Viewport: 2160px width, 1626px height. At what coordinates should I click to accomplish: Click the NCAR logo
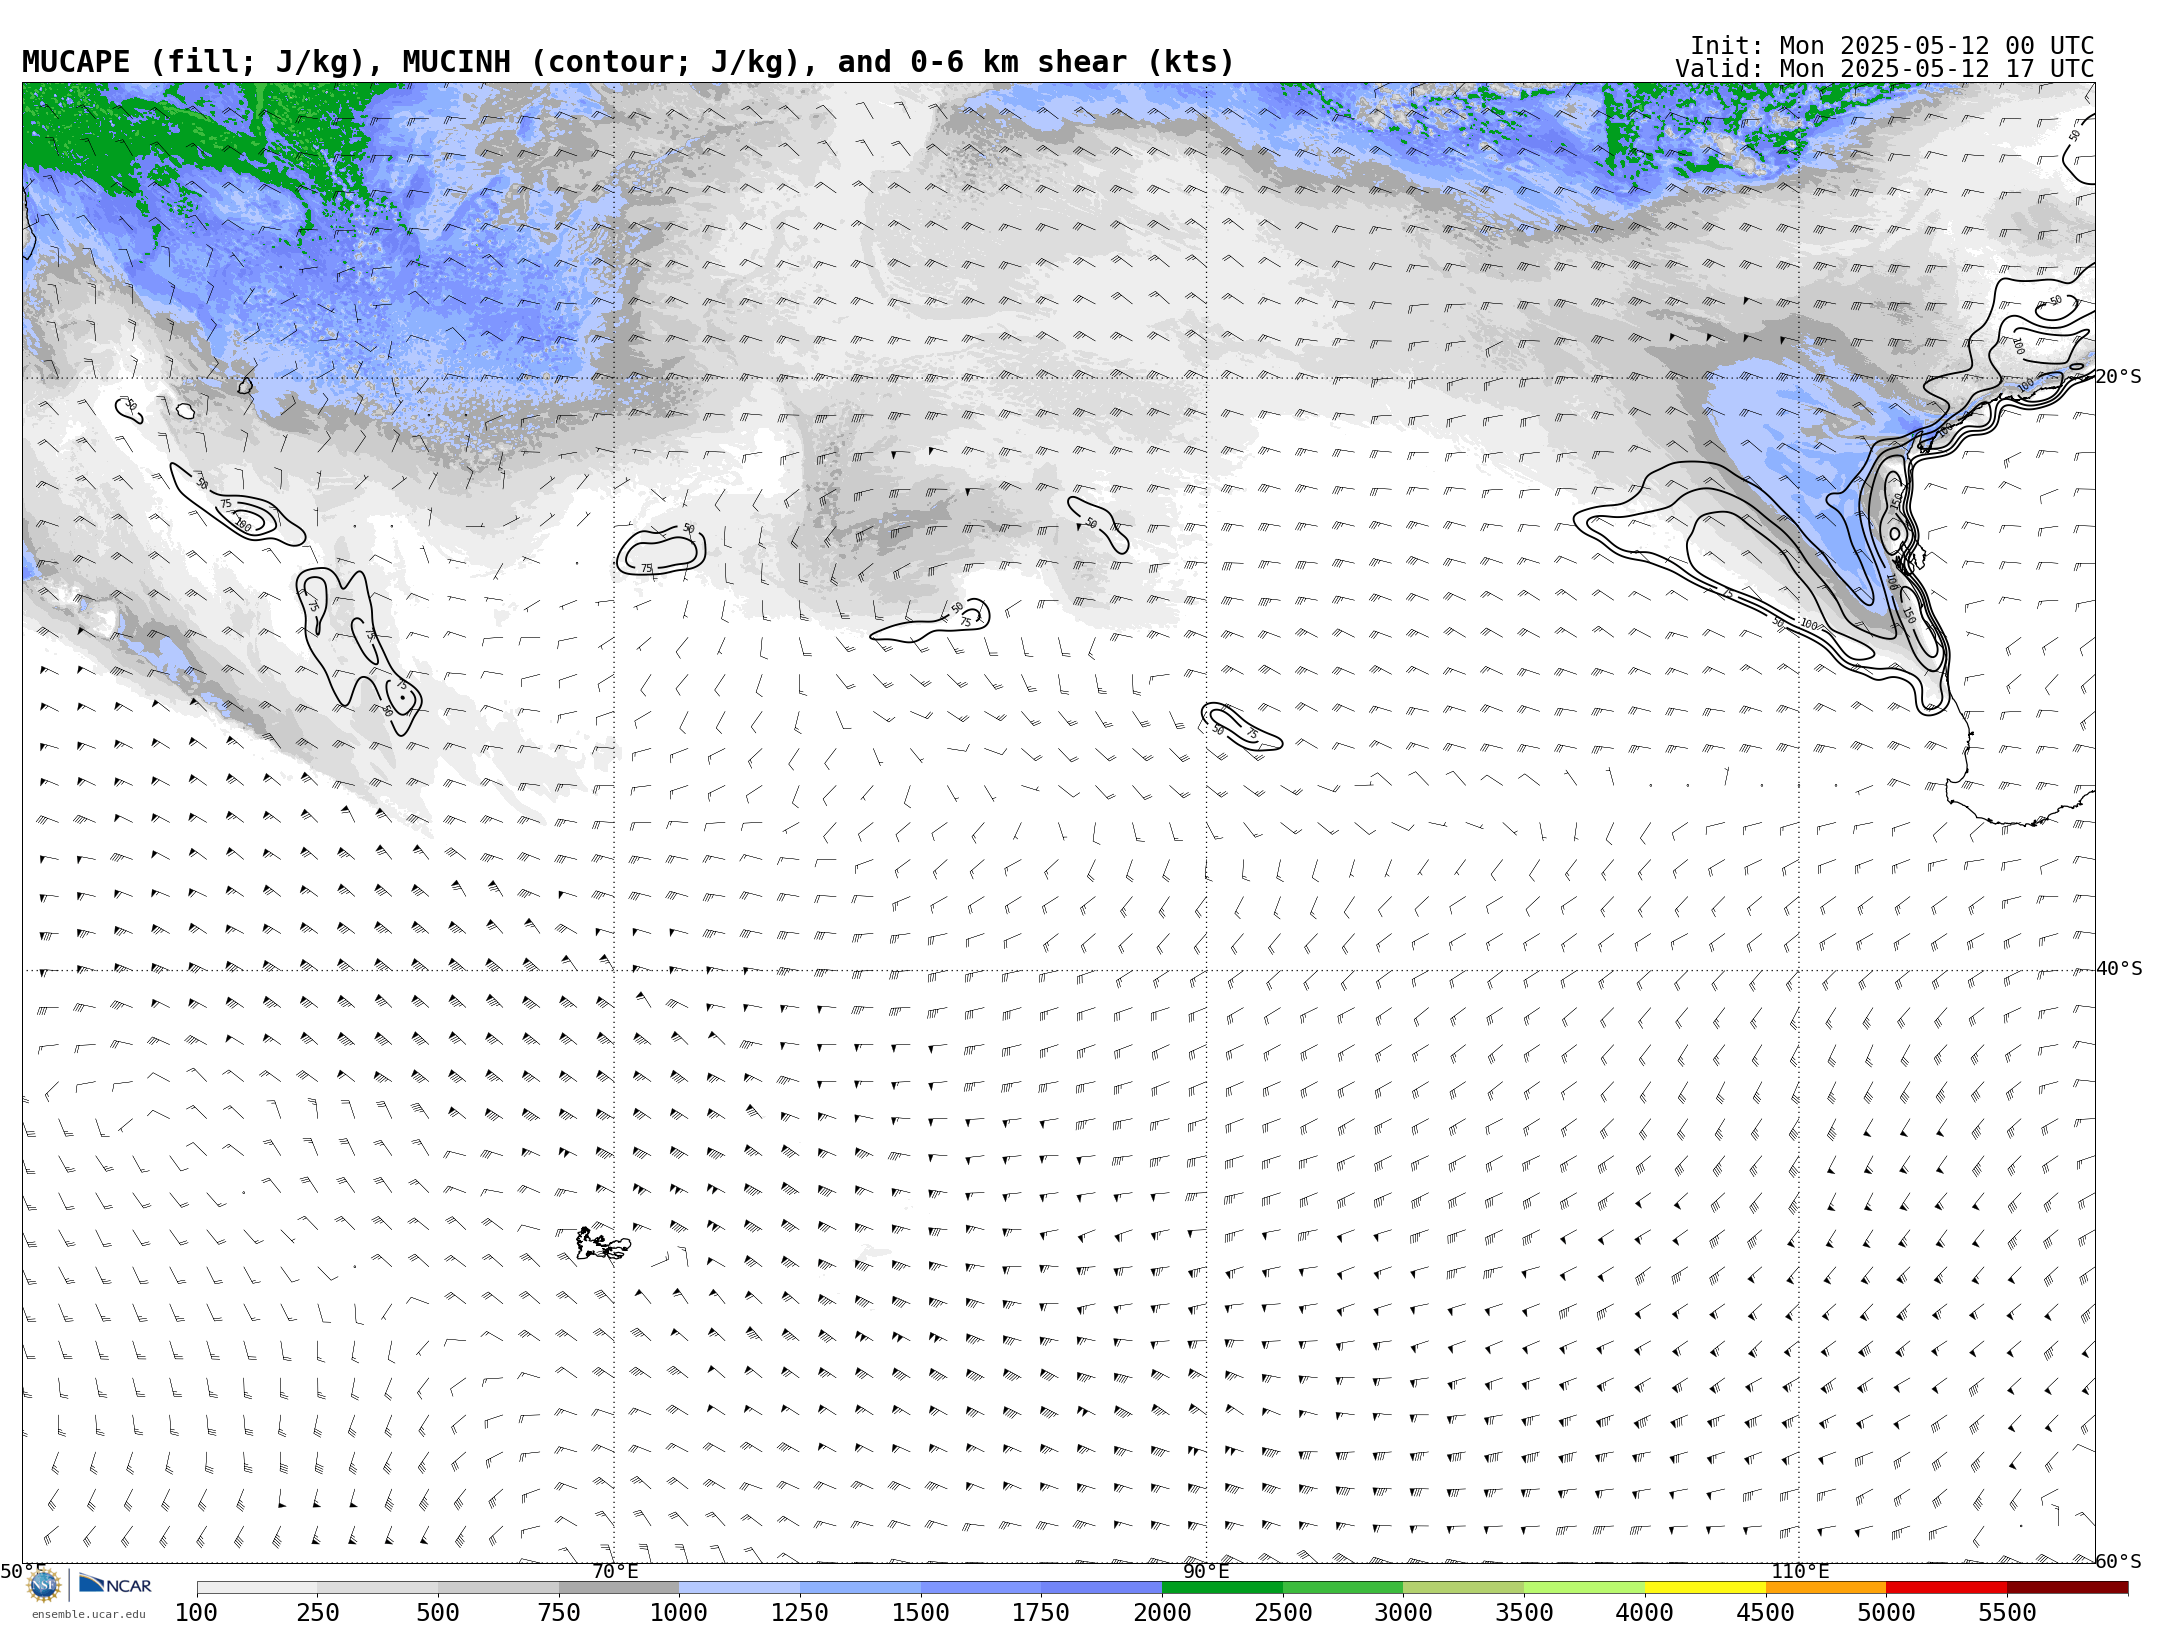115,1584
